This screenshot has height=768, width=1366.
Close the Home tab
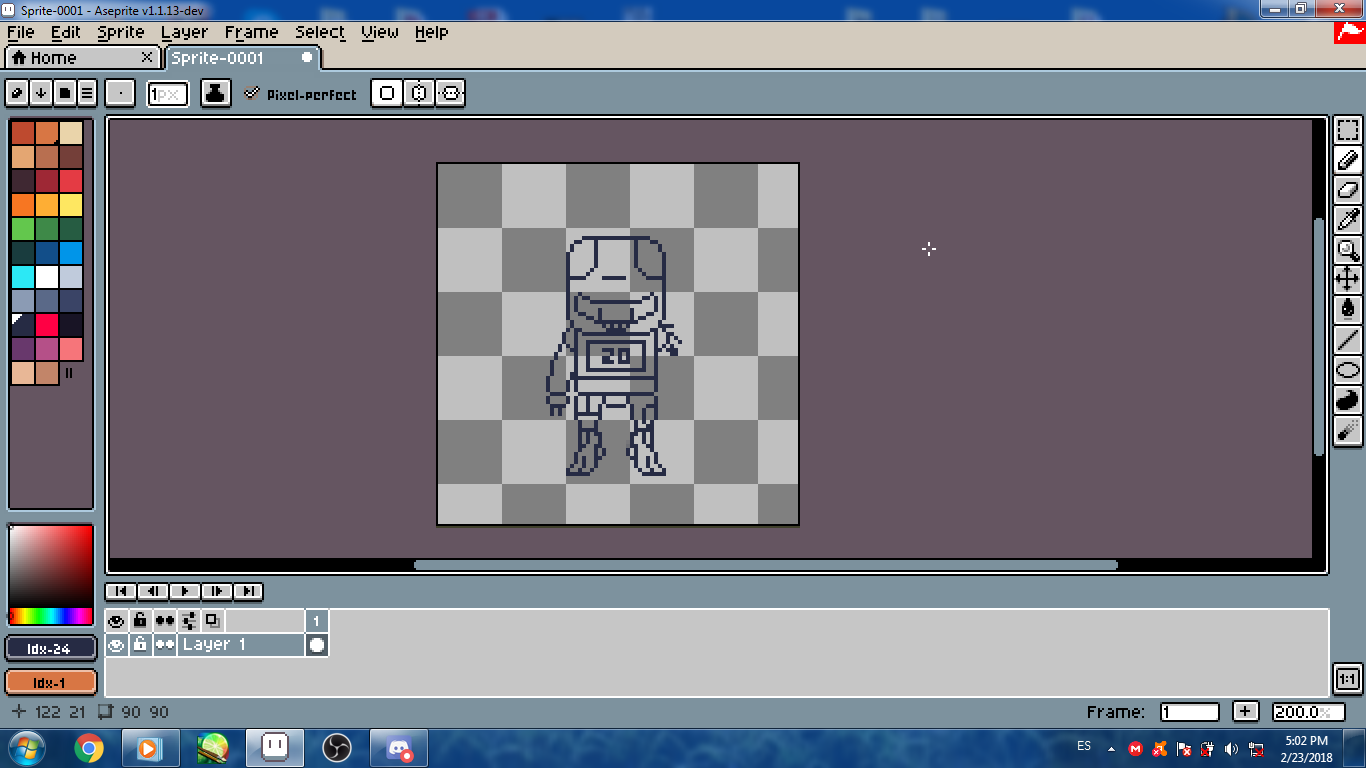click(x=147, y=58)
